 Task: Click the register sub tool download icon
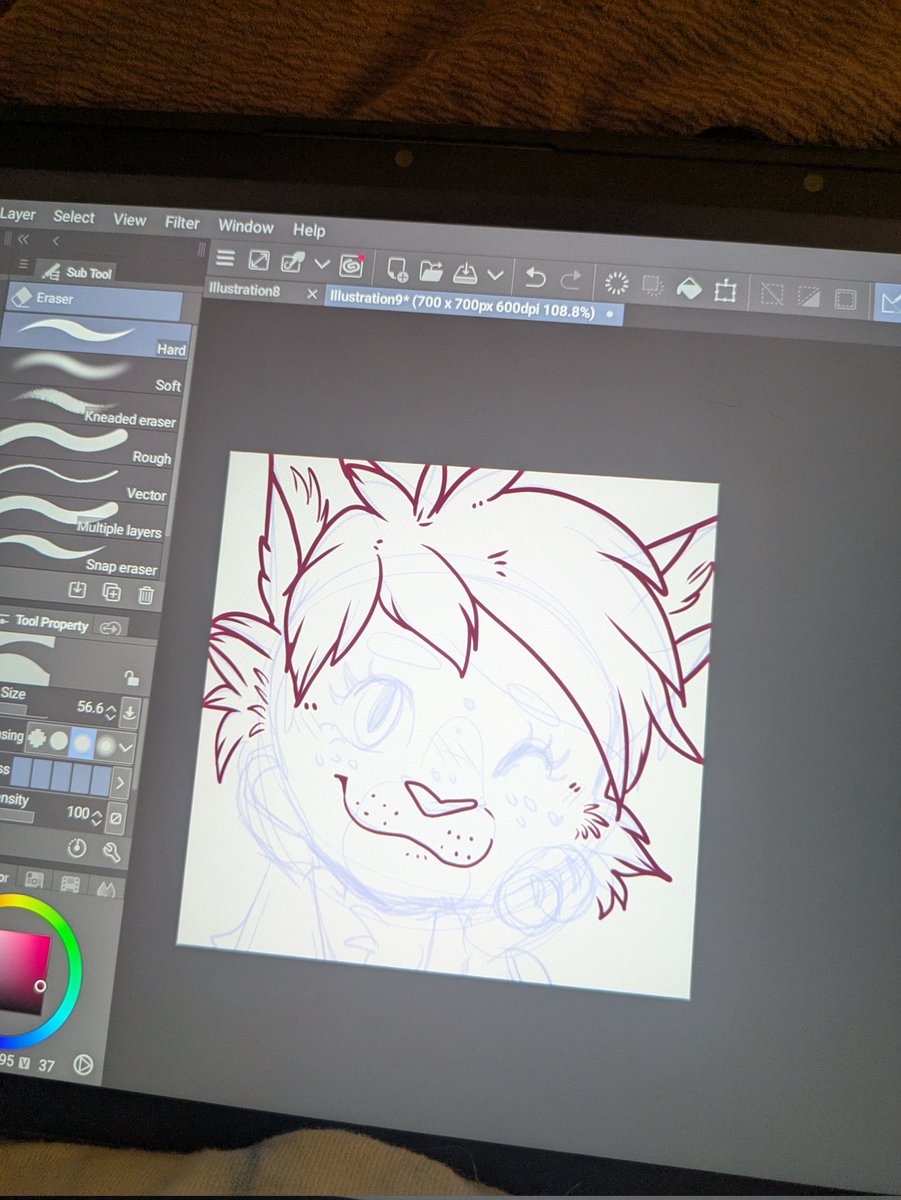(x=76, y=591)
